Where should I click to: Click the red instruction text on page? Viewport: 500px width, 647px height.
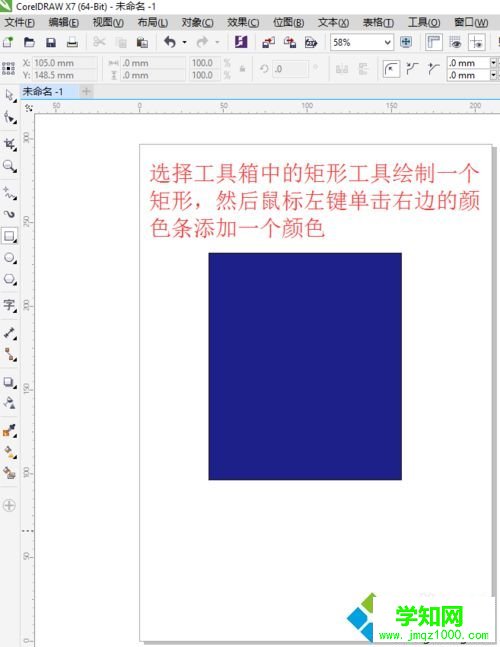point(314,201)
